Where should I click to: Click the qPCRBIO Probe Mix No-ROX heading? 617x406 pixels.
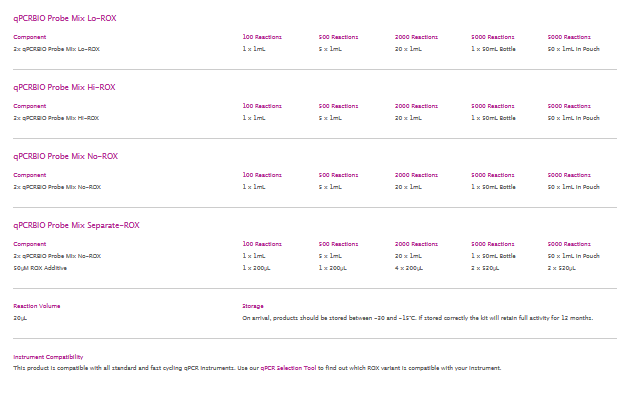point(65,156)
